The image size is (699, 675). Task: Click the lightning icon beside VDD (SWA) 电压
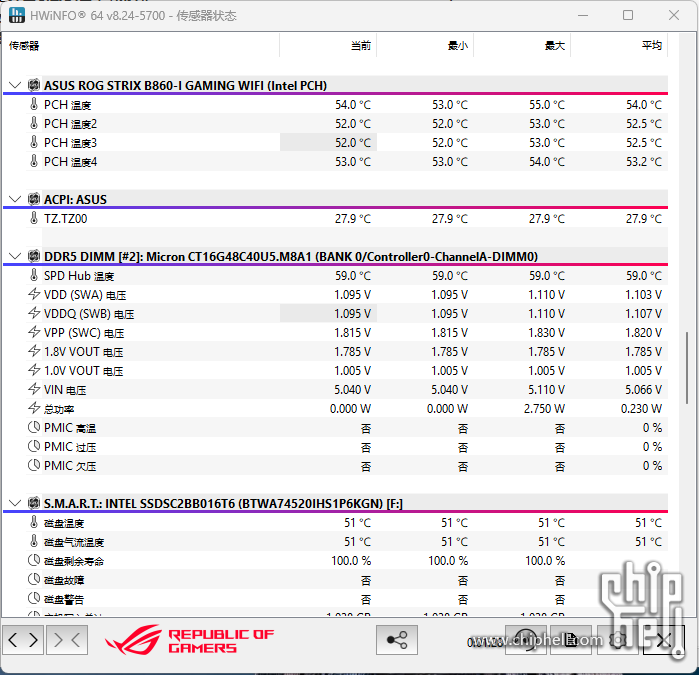34,294
